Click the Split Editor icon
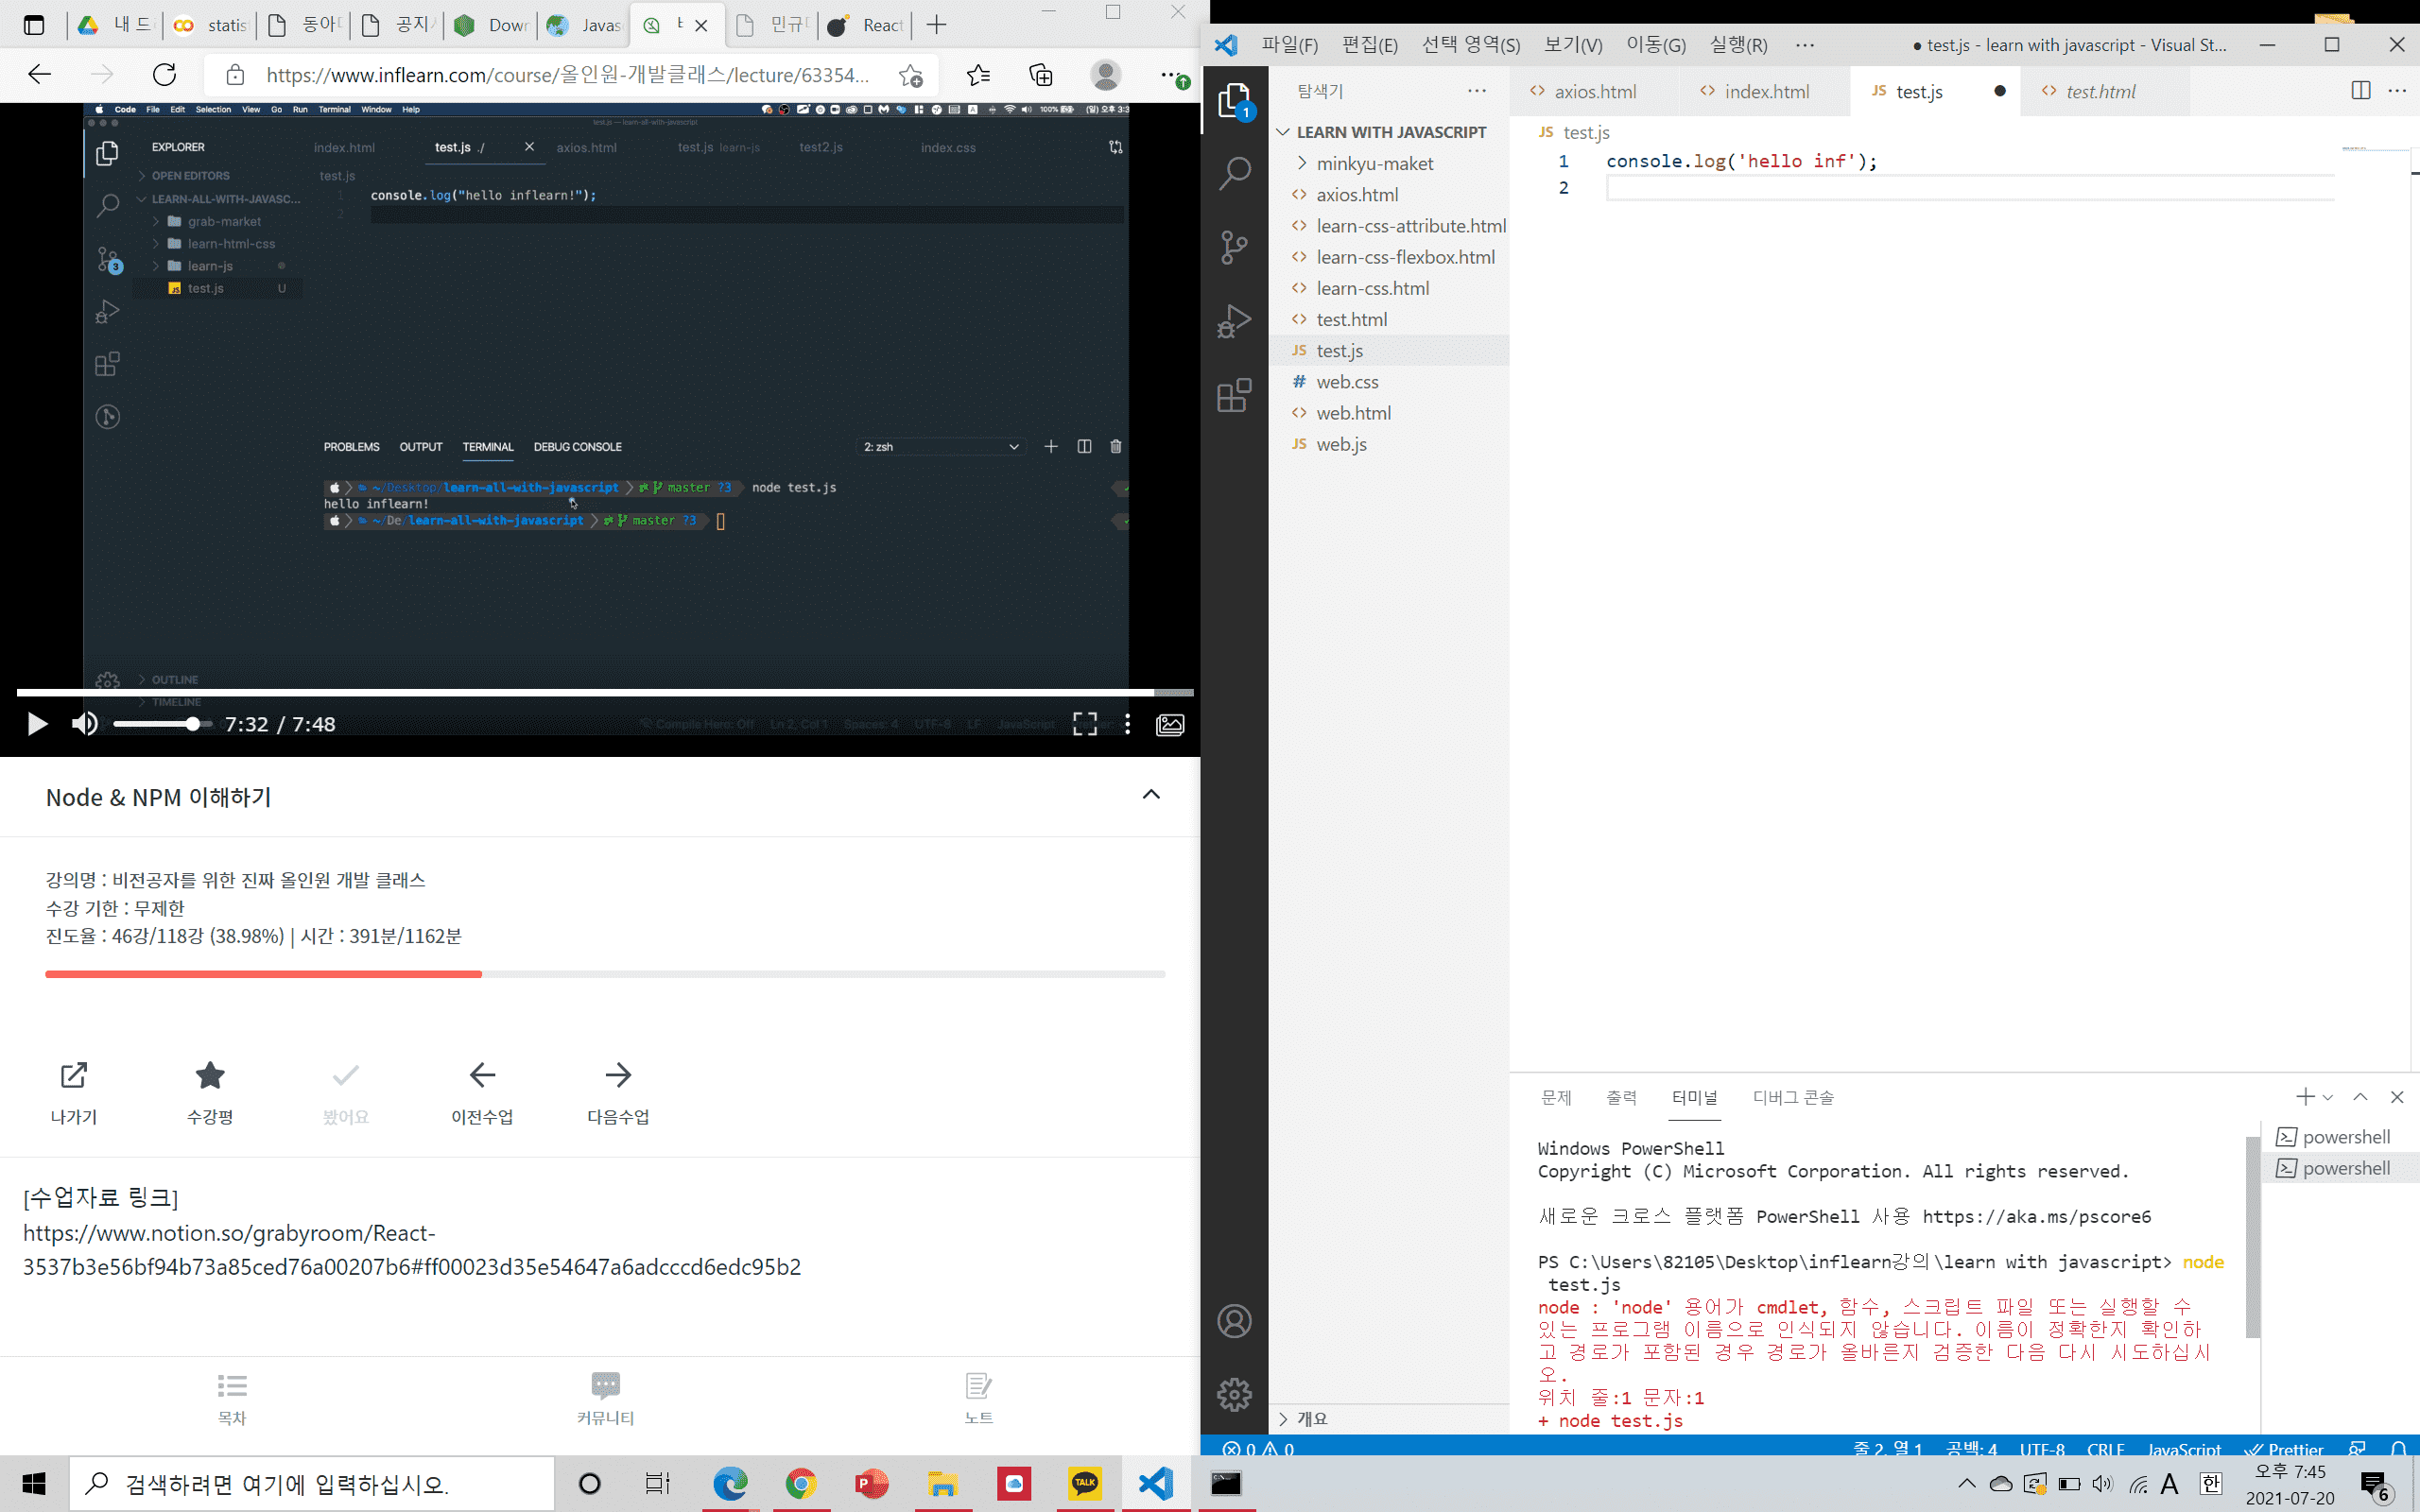Screen dimensions: 2420x1512 (2360, 91)
